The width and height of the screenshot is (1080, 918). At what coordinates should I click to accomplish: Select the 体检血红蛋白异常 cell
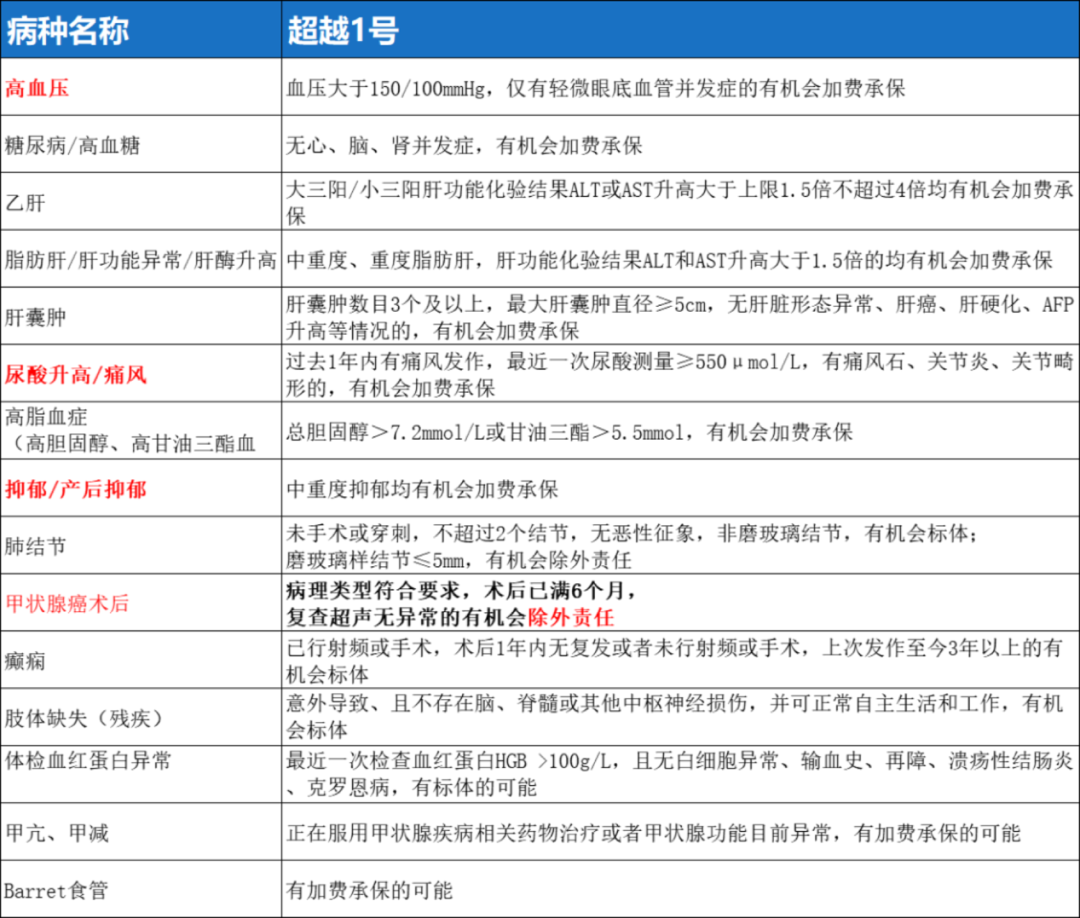[x=141, y=775]
